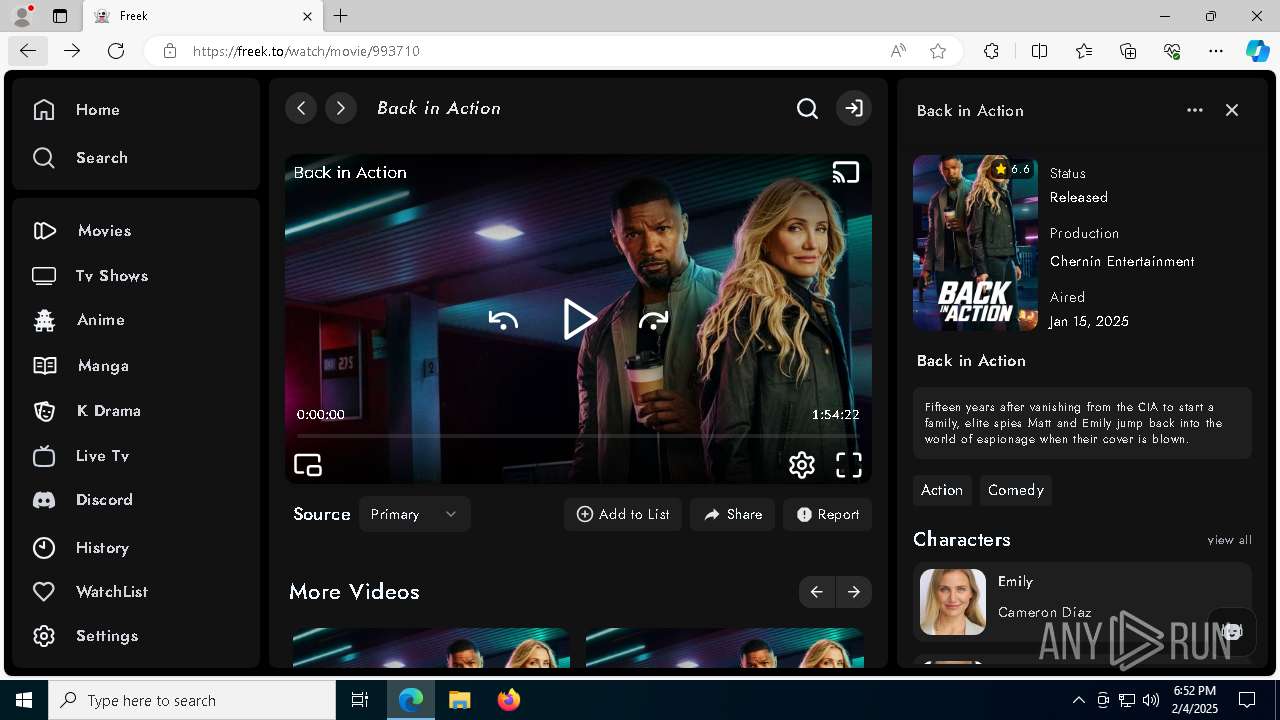Click the History clock icon
Screen dimensions: 1280x720
44,548
